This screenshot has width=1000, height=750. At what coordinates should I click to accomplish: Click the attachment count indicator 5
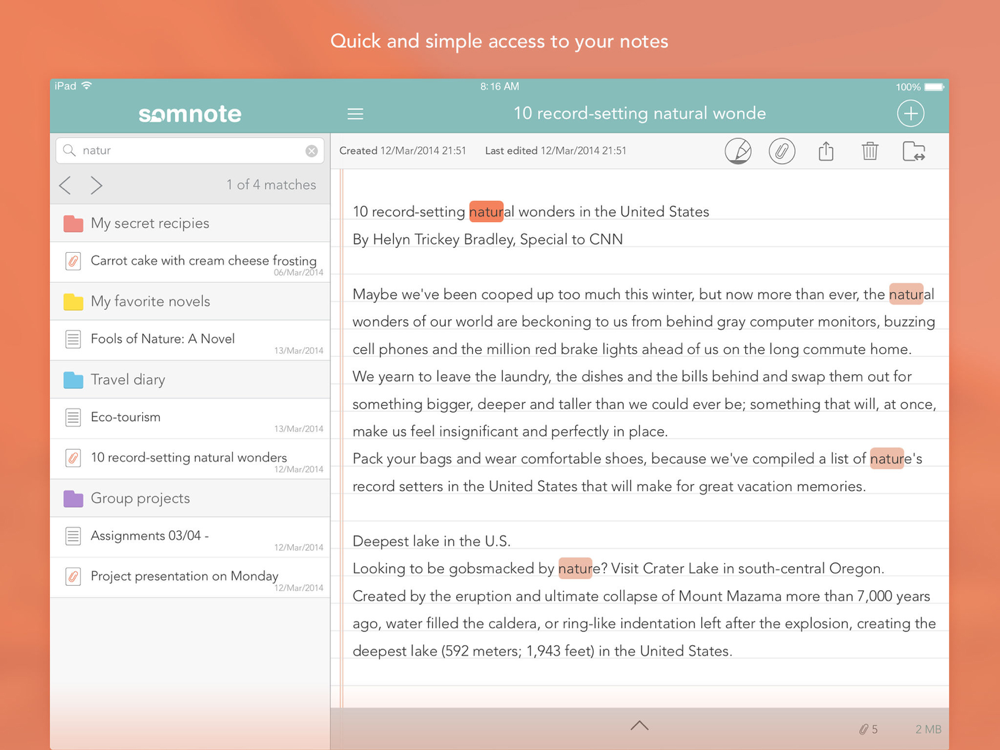click(x=869, y=729)
